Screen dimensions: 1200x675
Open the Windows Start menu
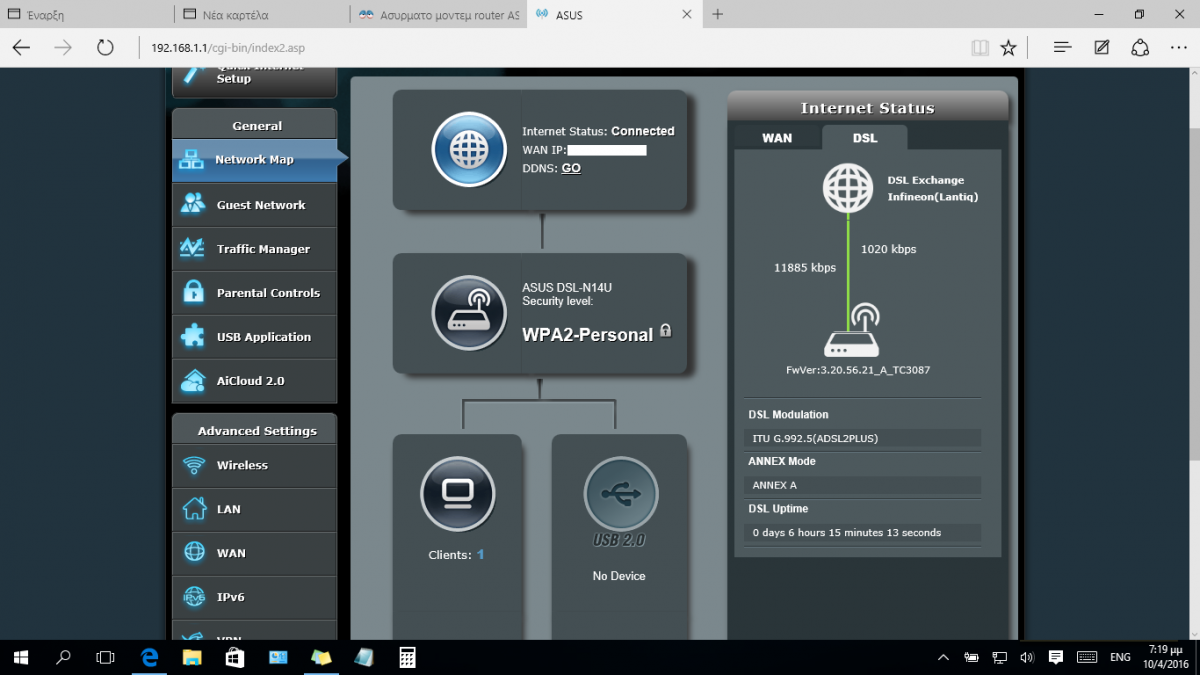point(21,657)
